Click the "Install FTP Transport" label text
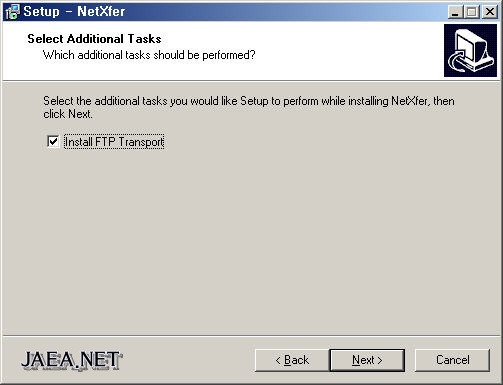This screenshot has width=503, height=385. coord(114,142)
